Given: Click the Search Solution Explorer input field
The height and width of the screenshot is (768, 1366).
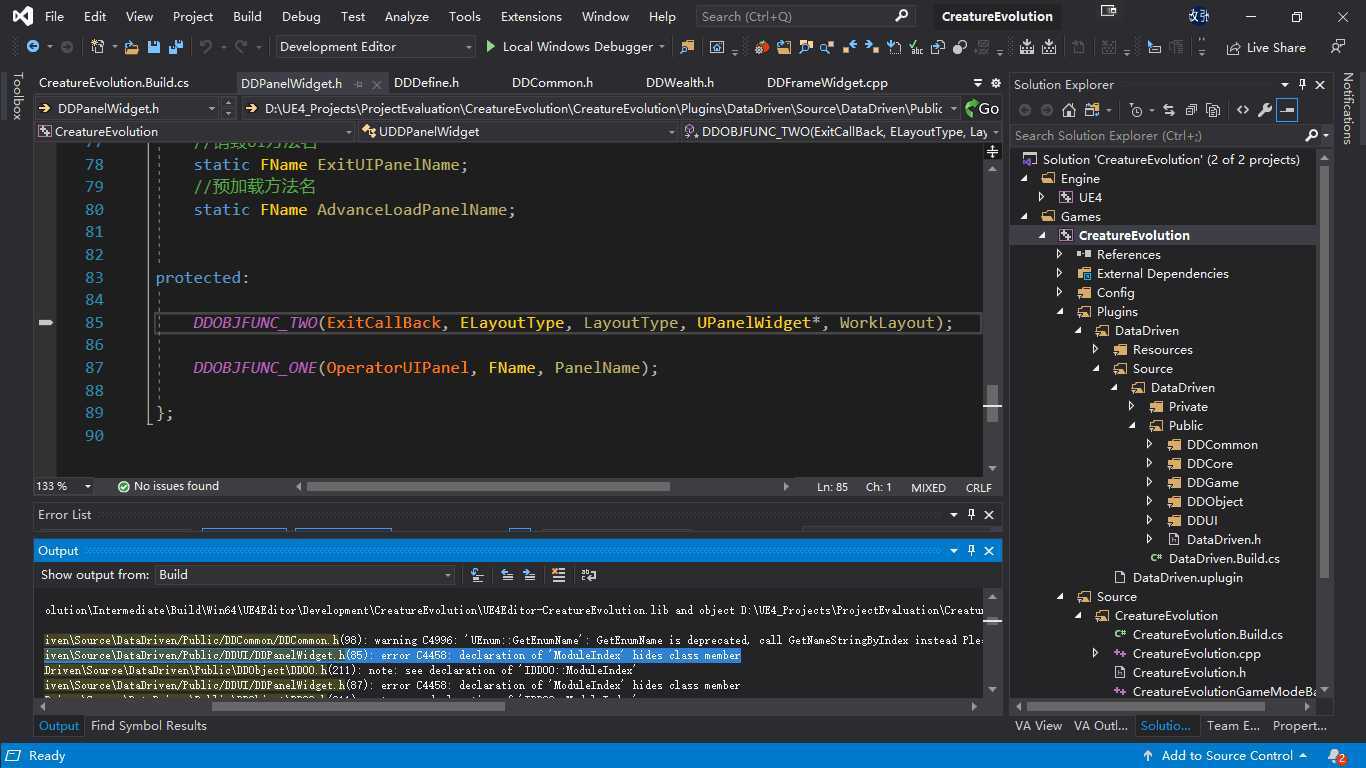Looking at the screenshot, I should tap(1157, 136).
